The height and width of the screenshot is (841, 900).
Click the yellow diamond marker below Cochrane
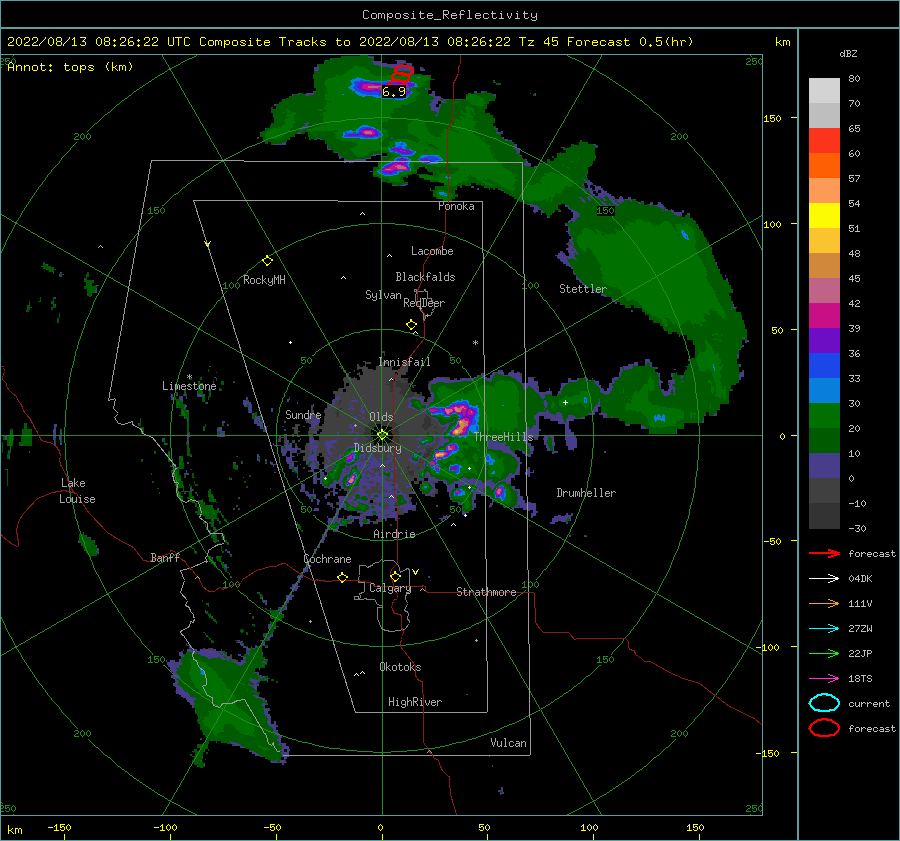coord(343,577)
